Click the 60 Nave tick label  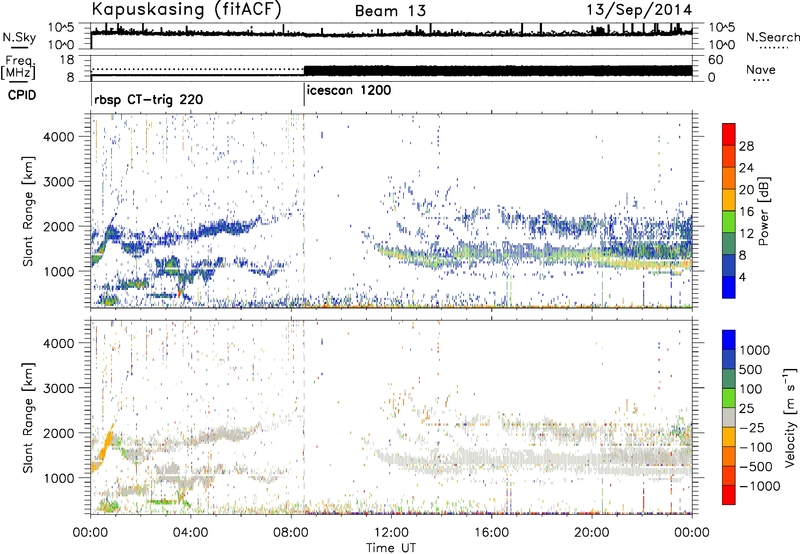[x=715, y=60]
